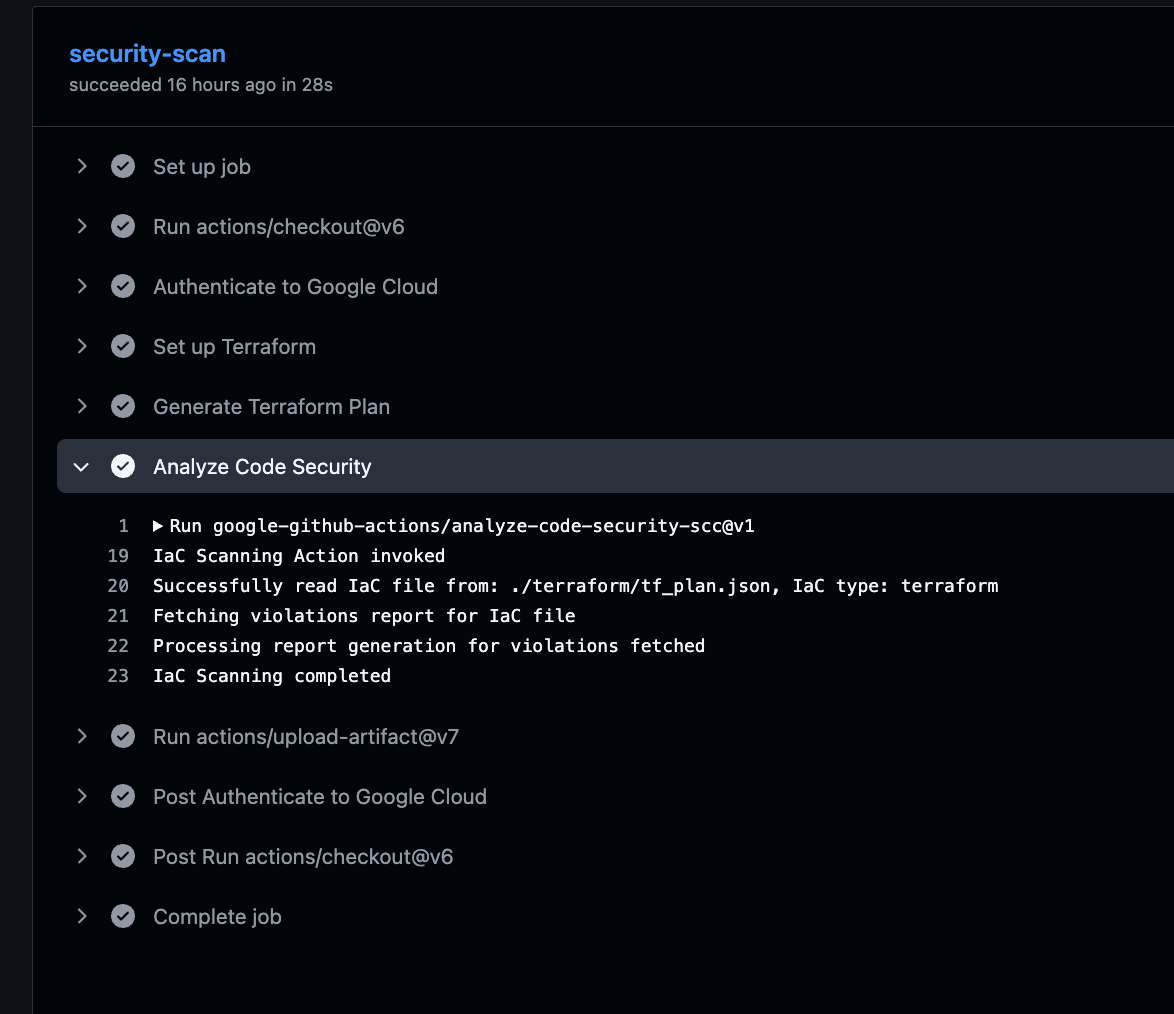Viewport: 1174px width, 1014px height.
Task: Select Post Run actions/checkout@v6 label
Action: (303, 857)
